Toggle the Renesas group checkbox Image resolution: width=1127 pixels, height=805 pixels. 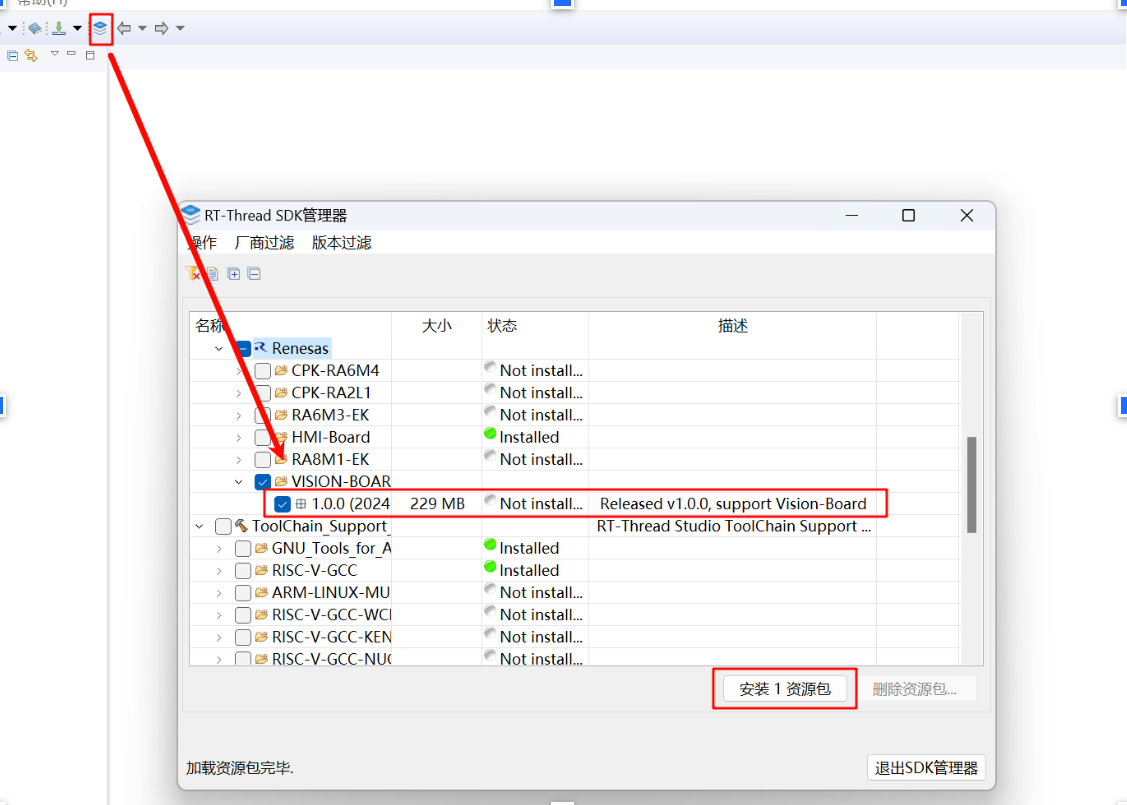point(243,349)
